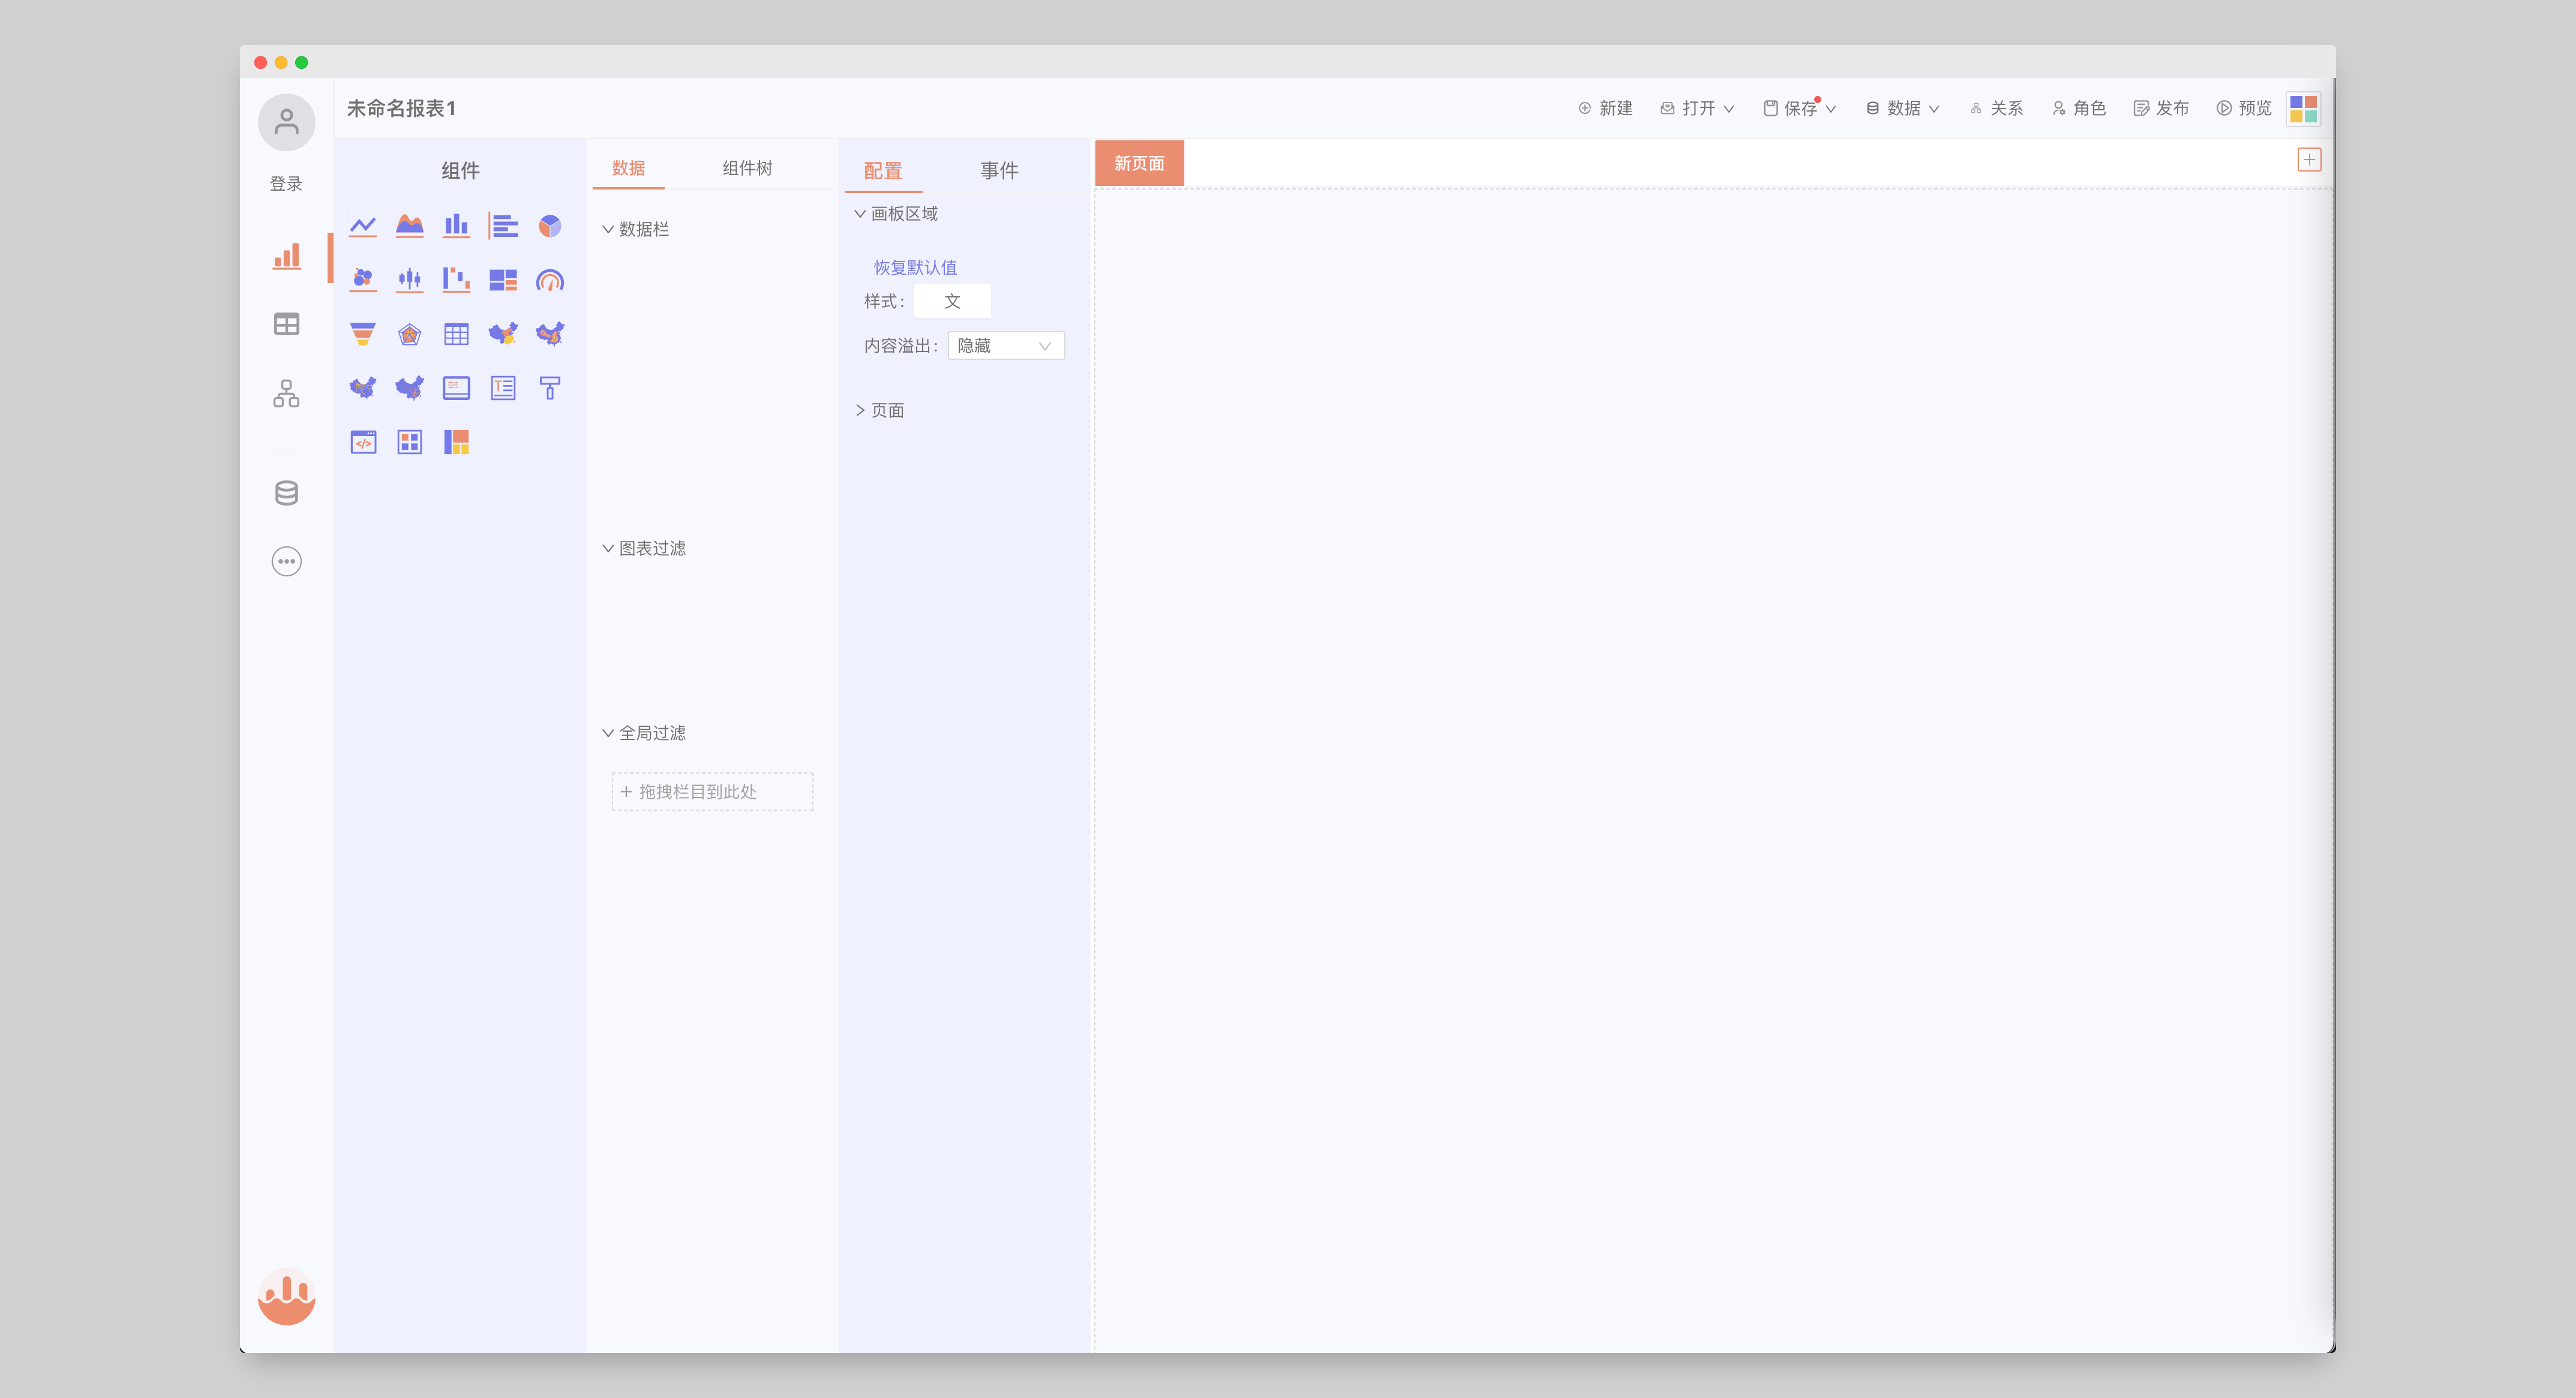Open the chart section in left sidebar
2576x1398 pixels.
click(287, 256)
